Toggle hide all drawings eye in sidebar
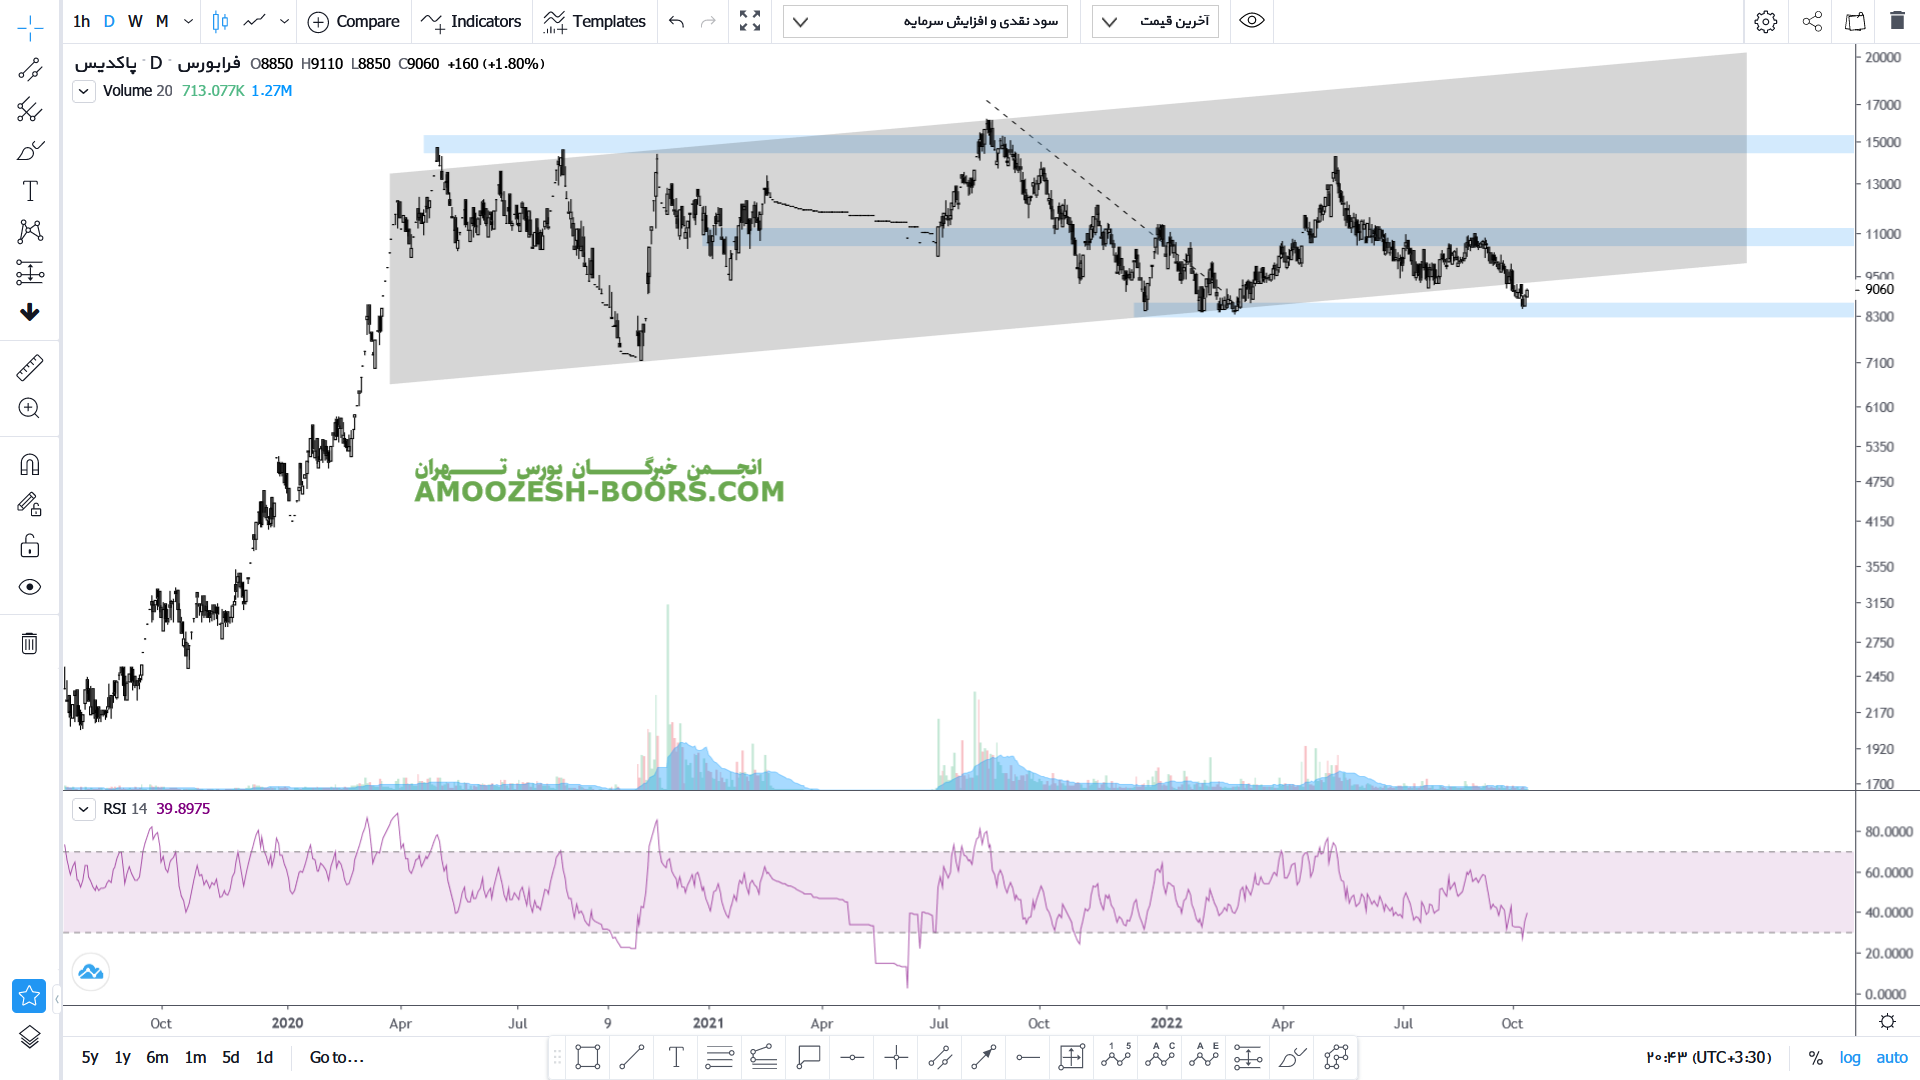Viewport: 1920px width, 1080px height. point(30,587)
